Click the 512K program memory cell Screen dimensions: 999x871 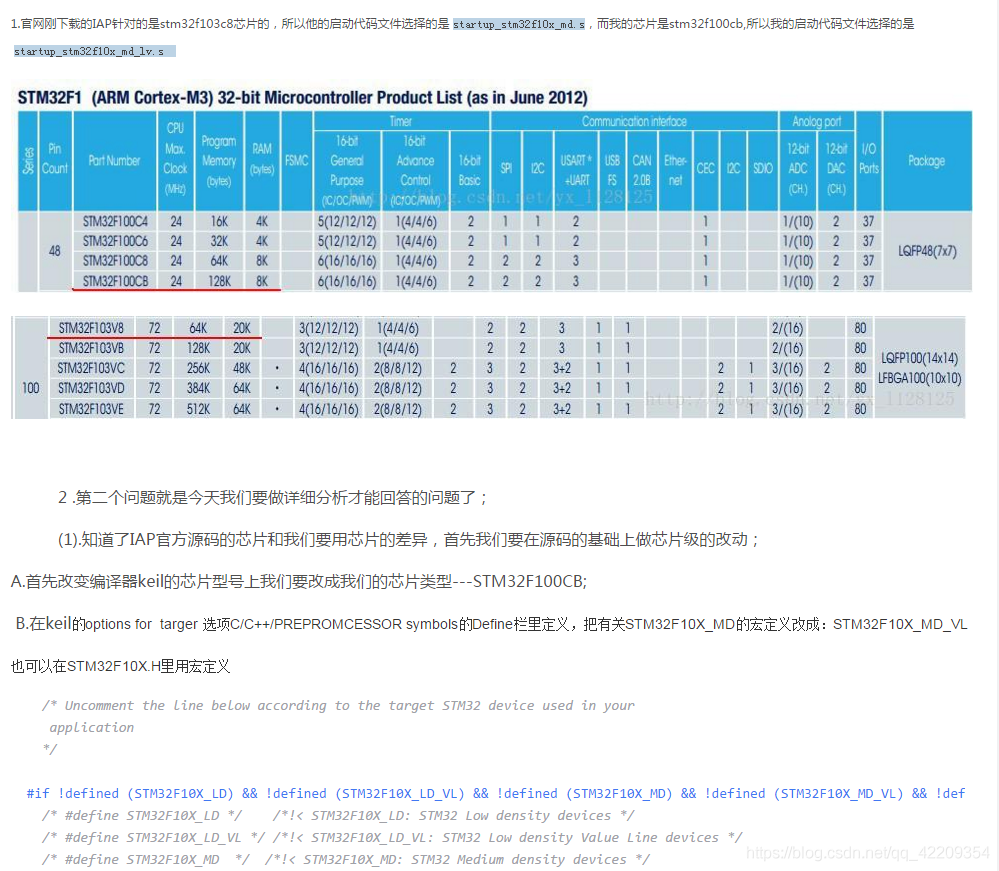pyautogui.click(x=198, y=409)
